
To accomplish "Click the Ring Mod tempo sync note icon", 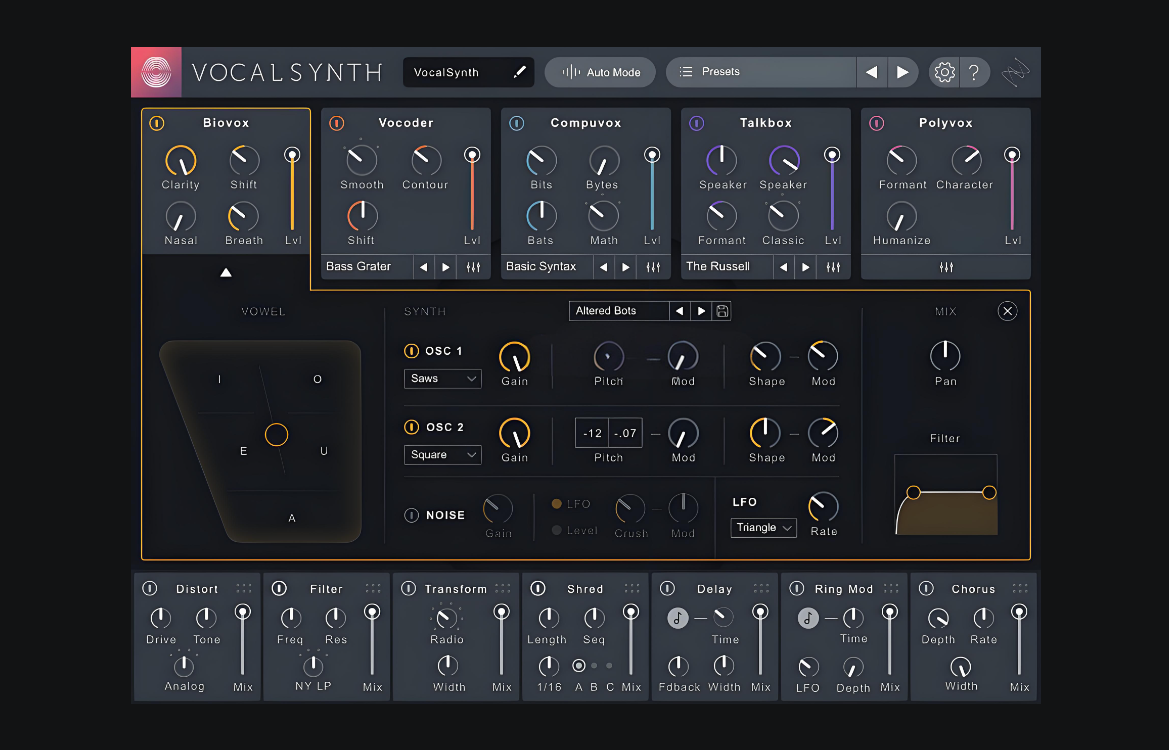I will point(807,618).
